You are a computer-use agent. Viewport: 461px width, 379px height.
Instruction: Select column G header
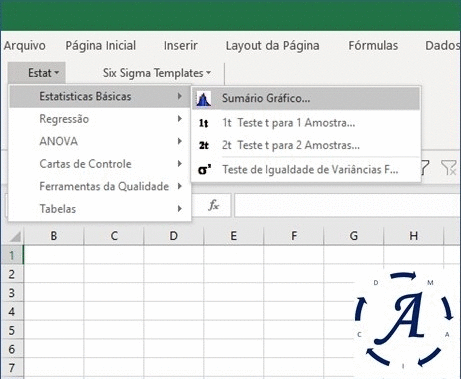354,236
